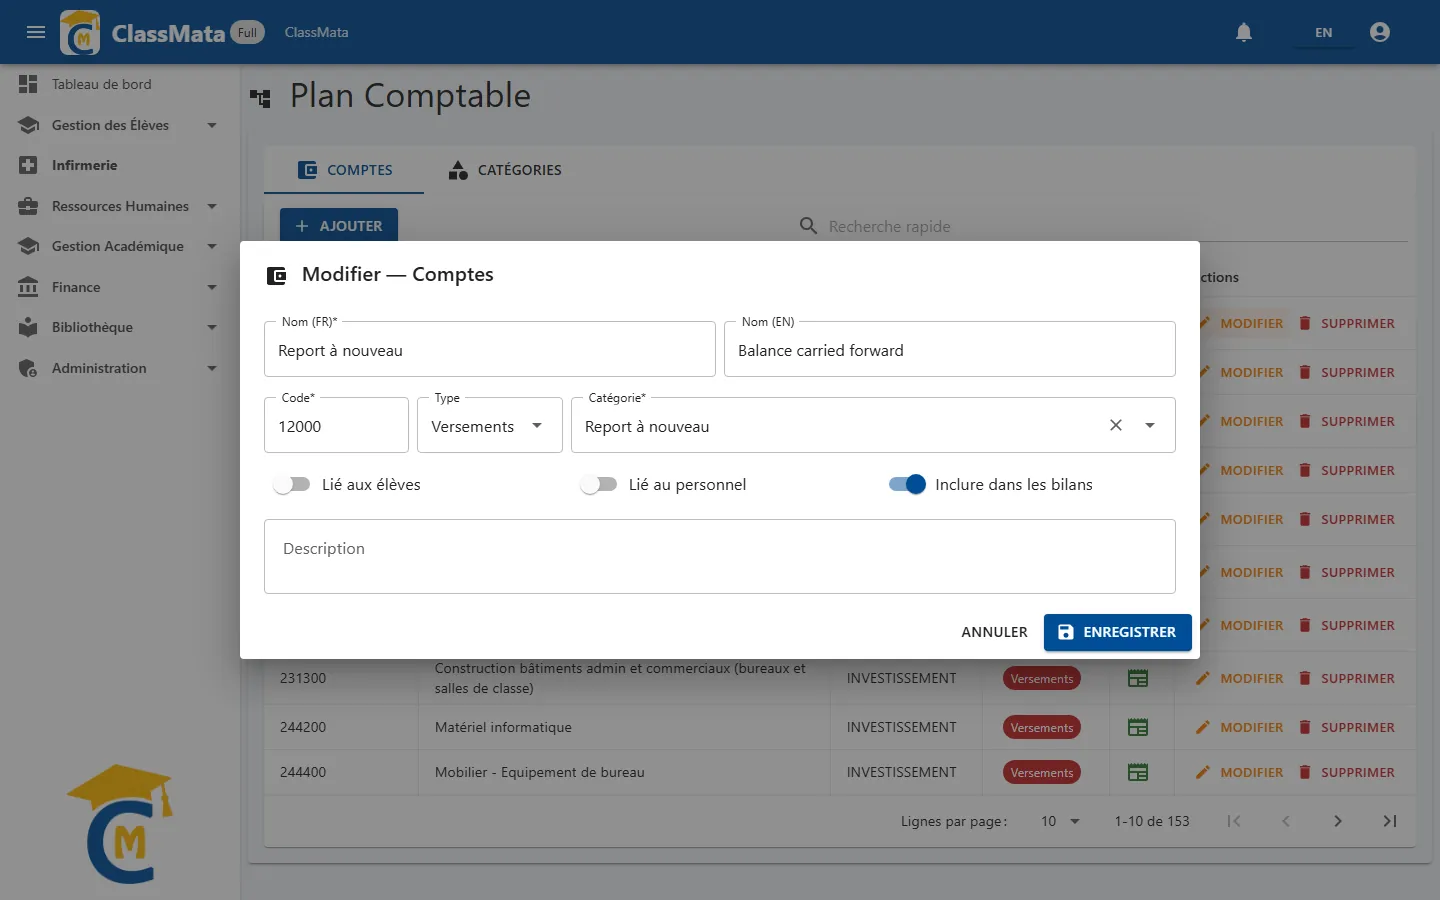
Task: Select the Comptes tab
Action: 344,170
